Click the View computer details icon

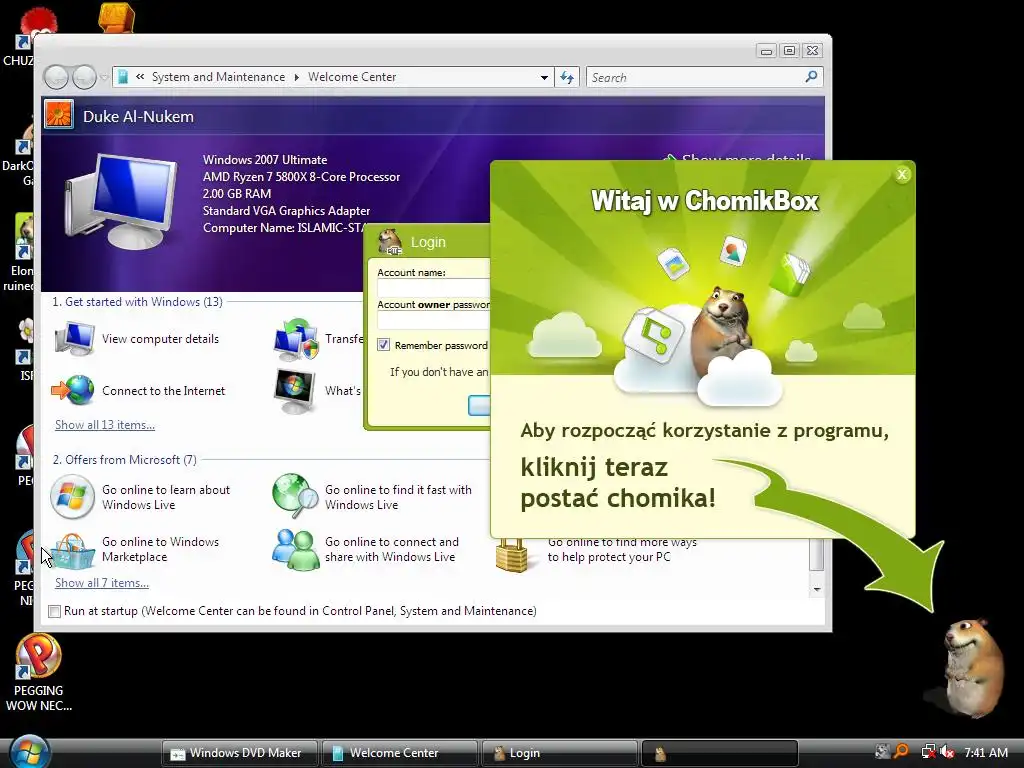pyautogui.click(x=74, y=338)
